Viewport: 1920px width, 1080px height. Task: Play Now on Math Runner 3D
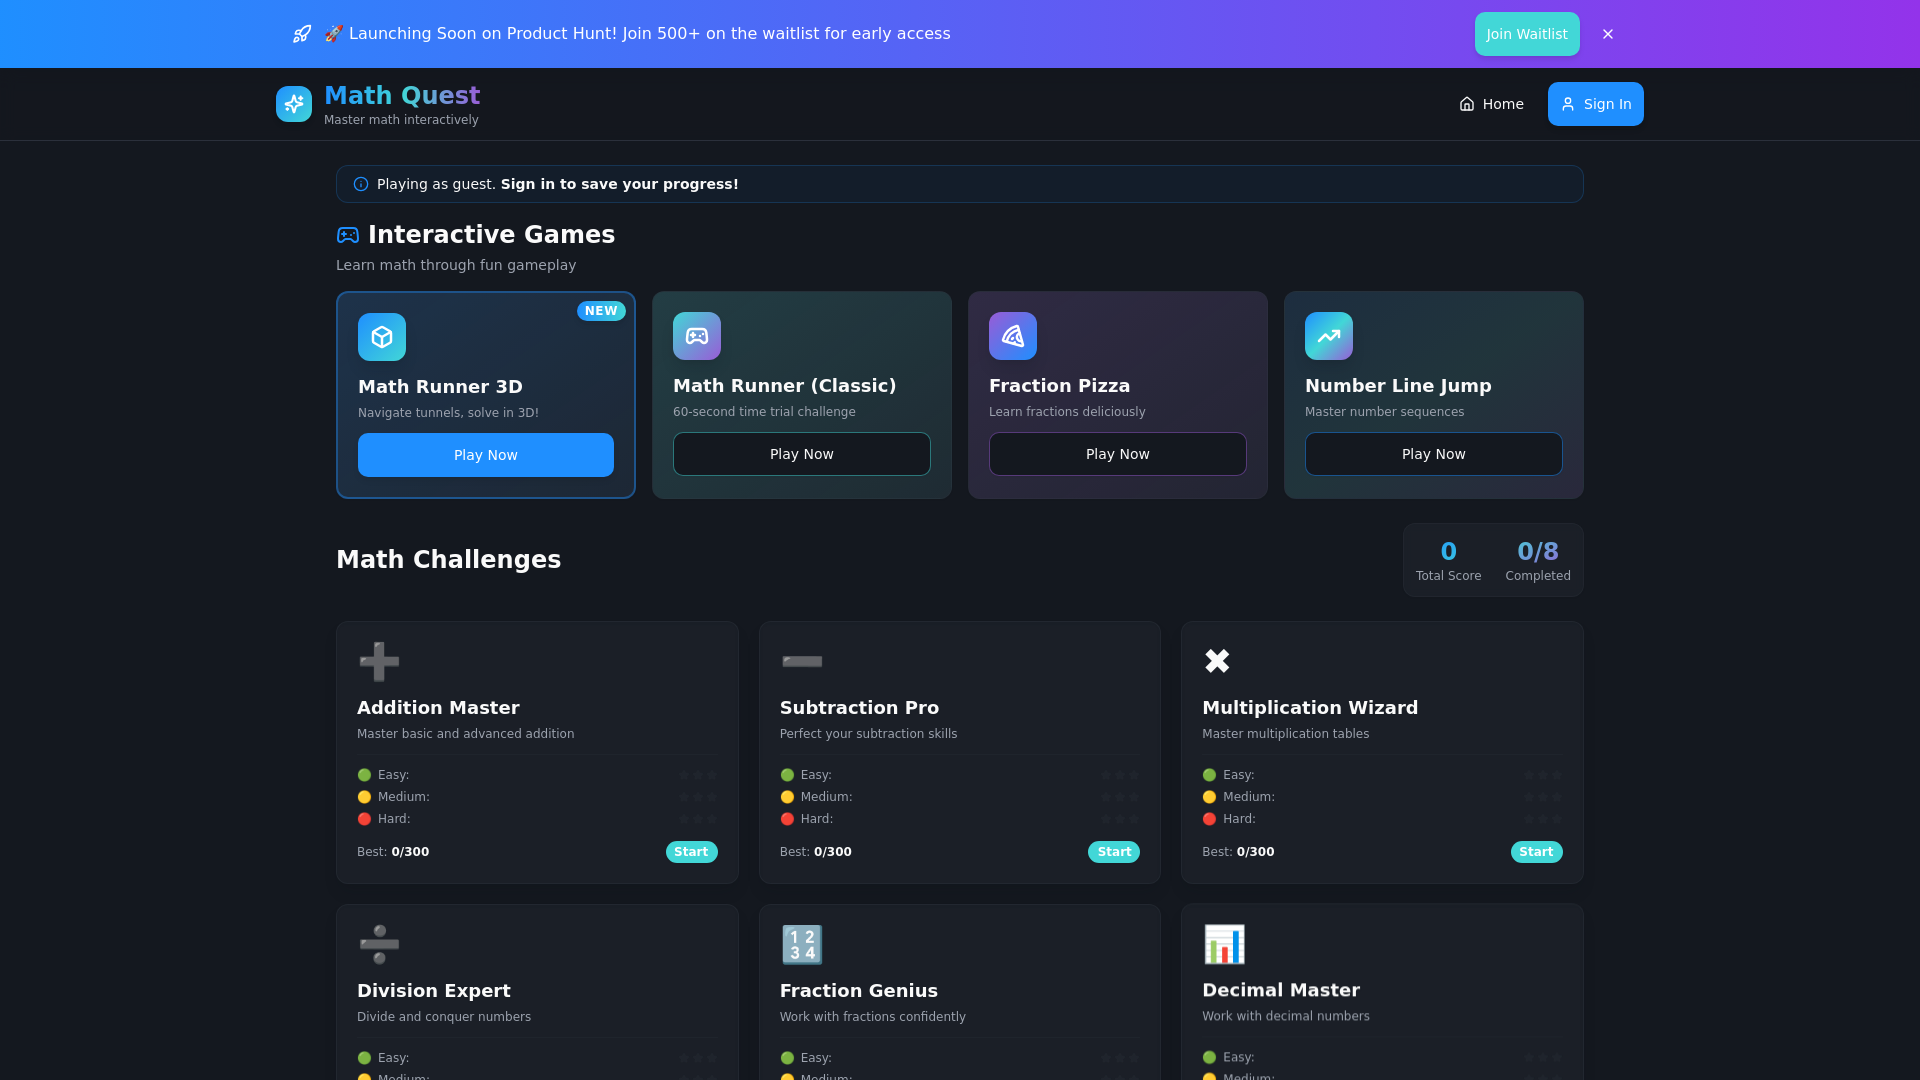coord(486,455)
